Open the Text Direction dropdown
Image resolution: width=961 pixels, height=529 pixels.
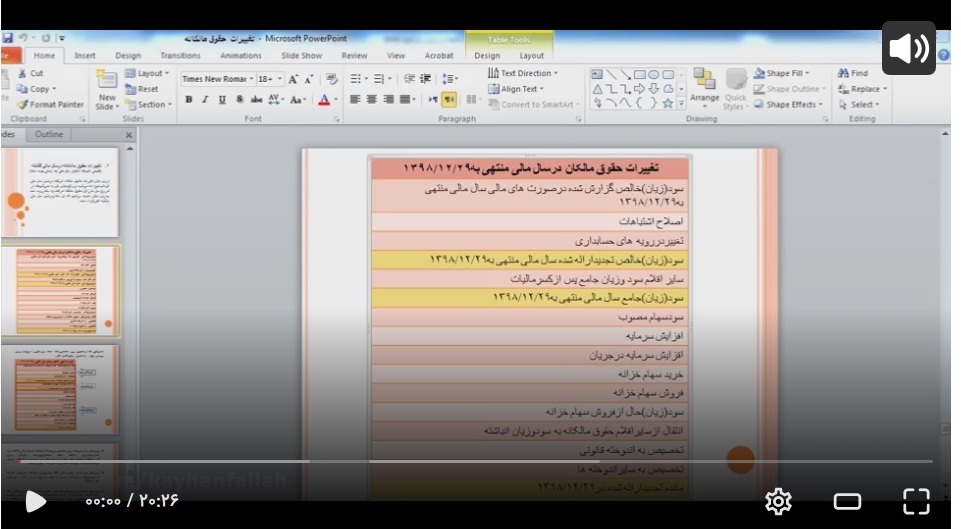(x=523, y=73)
